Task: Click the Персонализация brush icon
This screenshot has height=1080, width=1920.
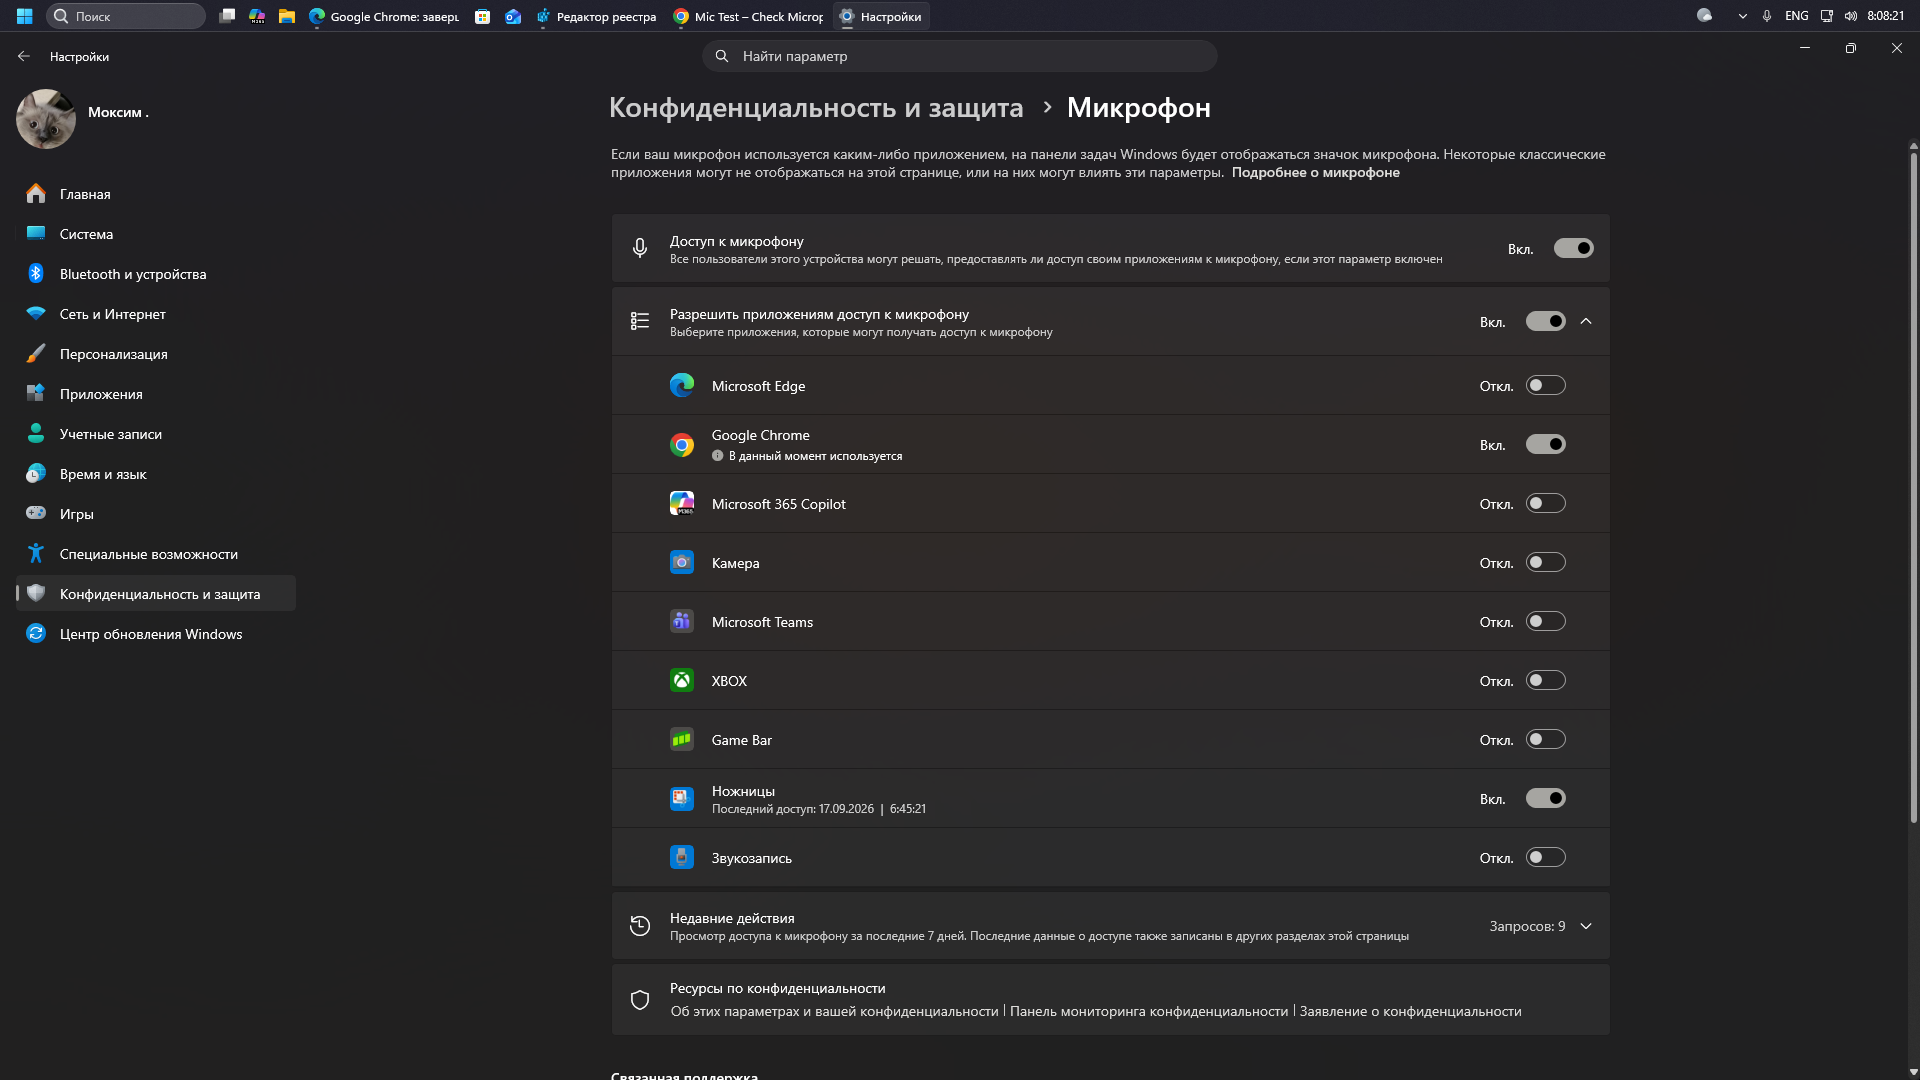Action: tap(36, 354)
